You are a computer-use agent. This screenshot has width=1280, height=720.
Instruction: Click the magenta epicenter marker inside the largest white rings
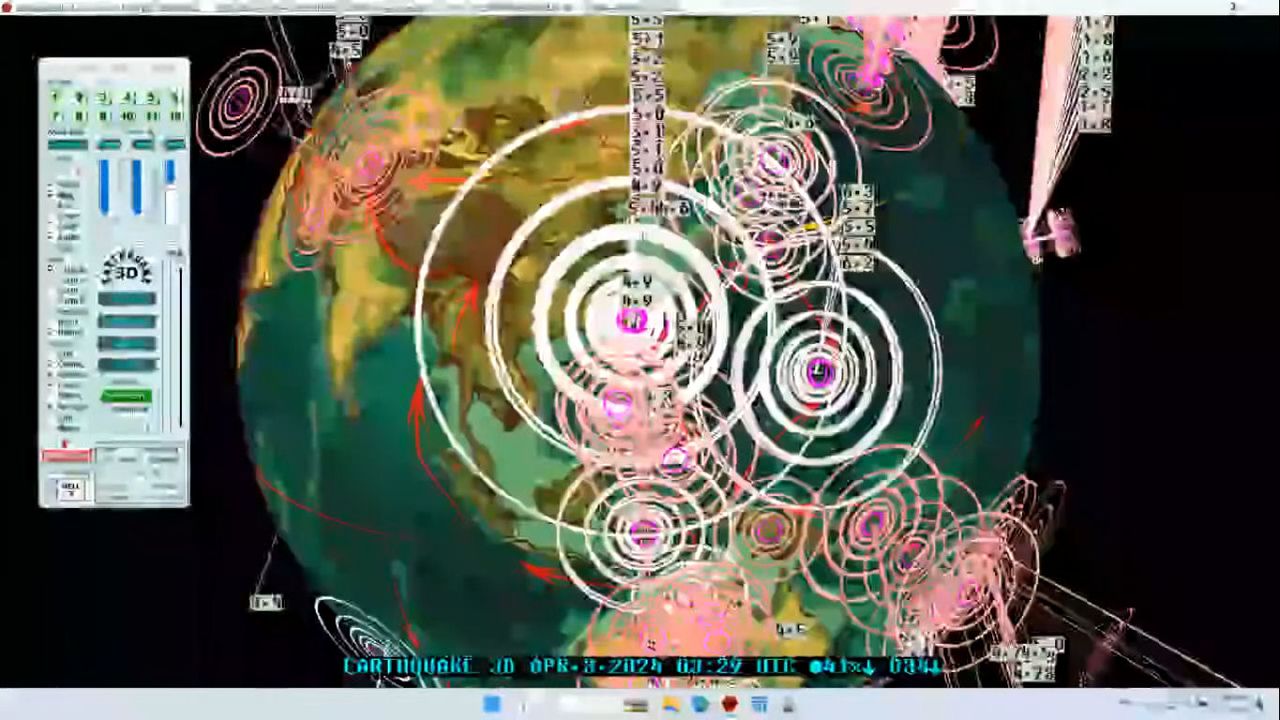tap(631, 320)
